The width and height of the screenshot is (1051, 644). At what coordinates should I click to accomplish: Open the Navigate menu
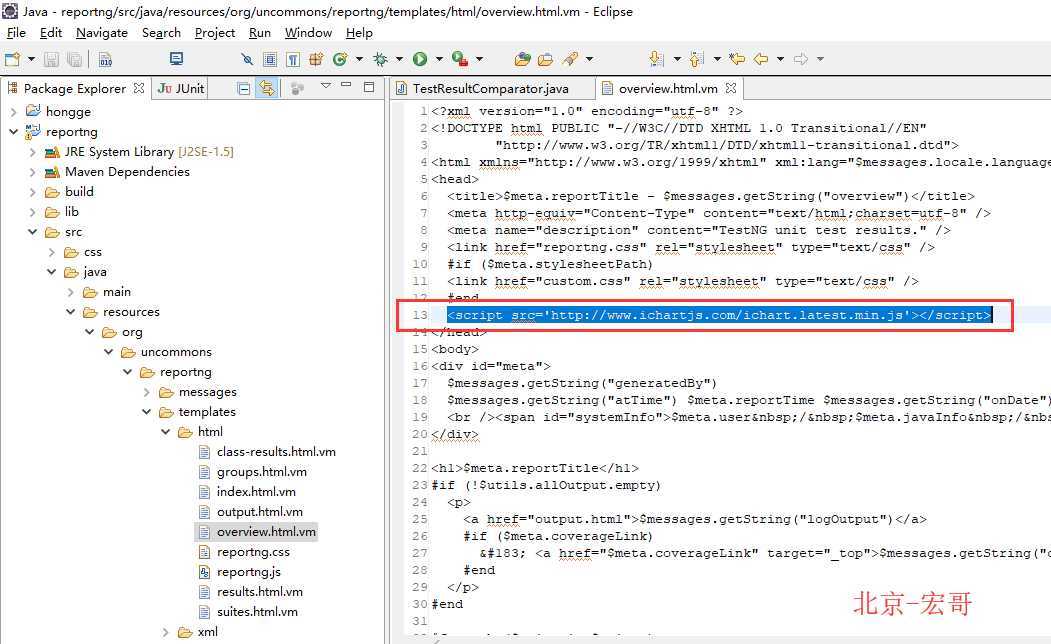[x=102, y=33]
